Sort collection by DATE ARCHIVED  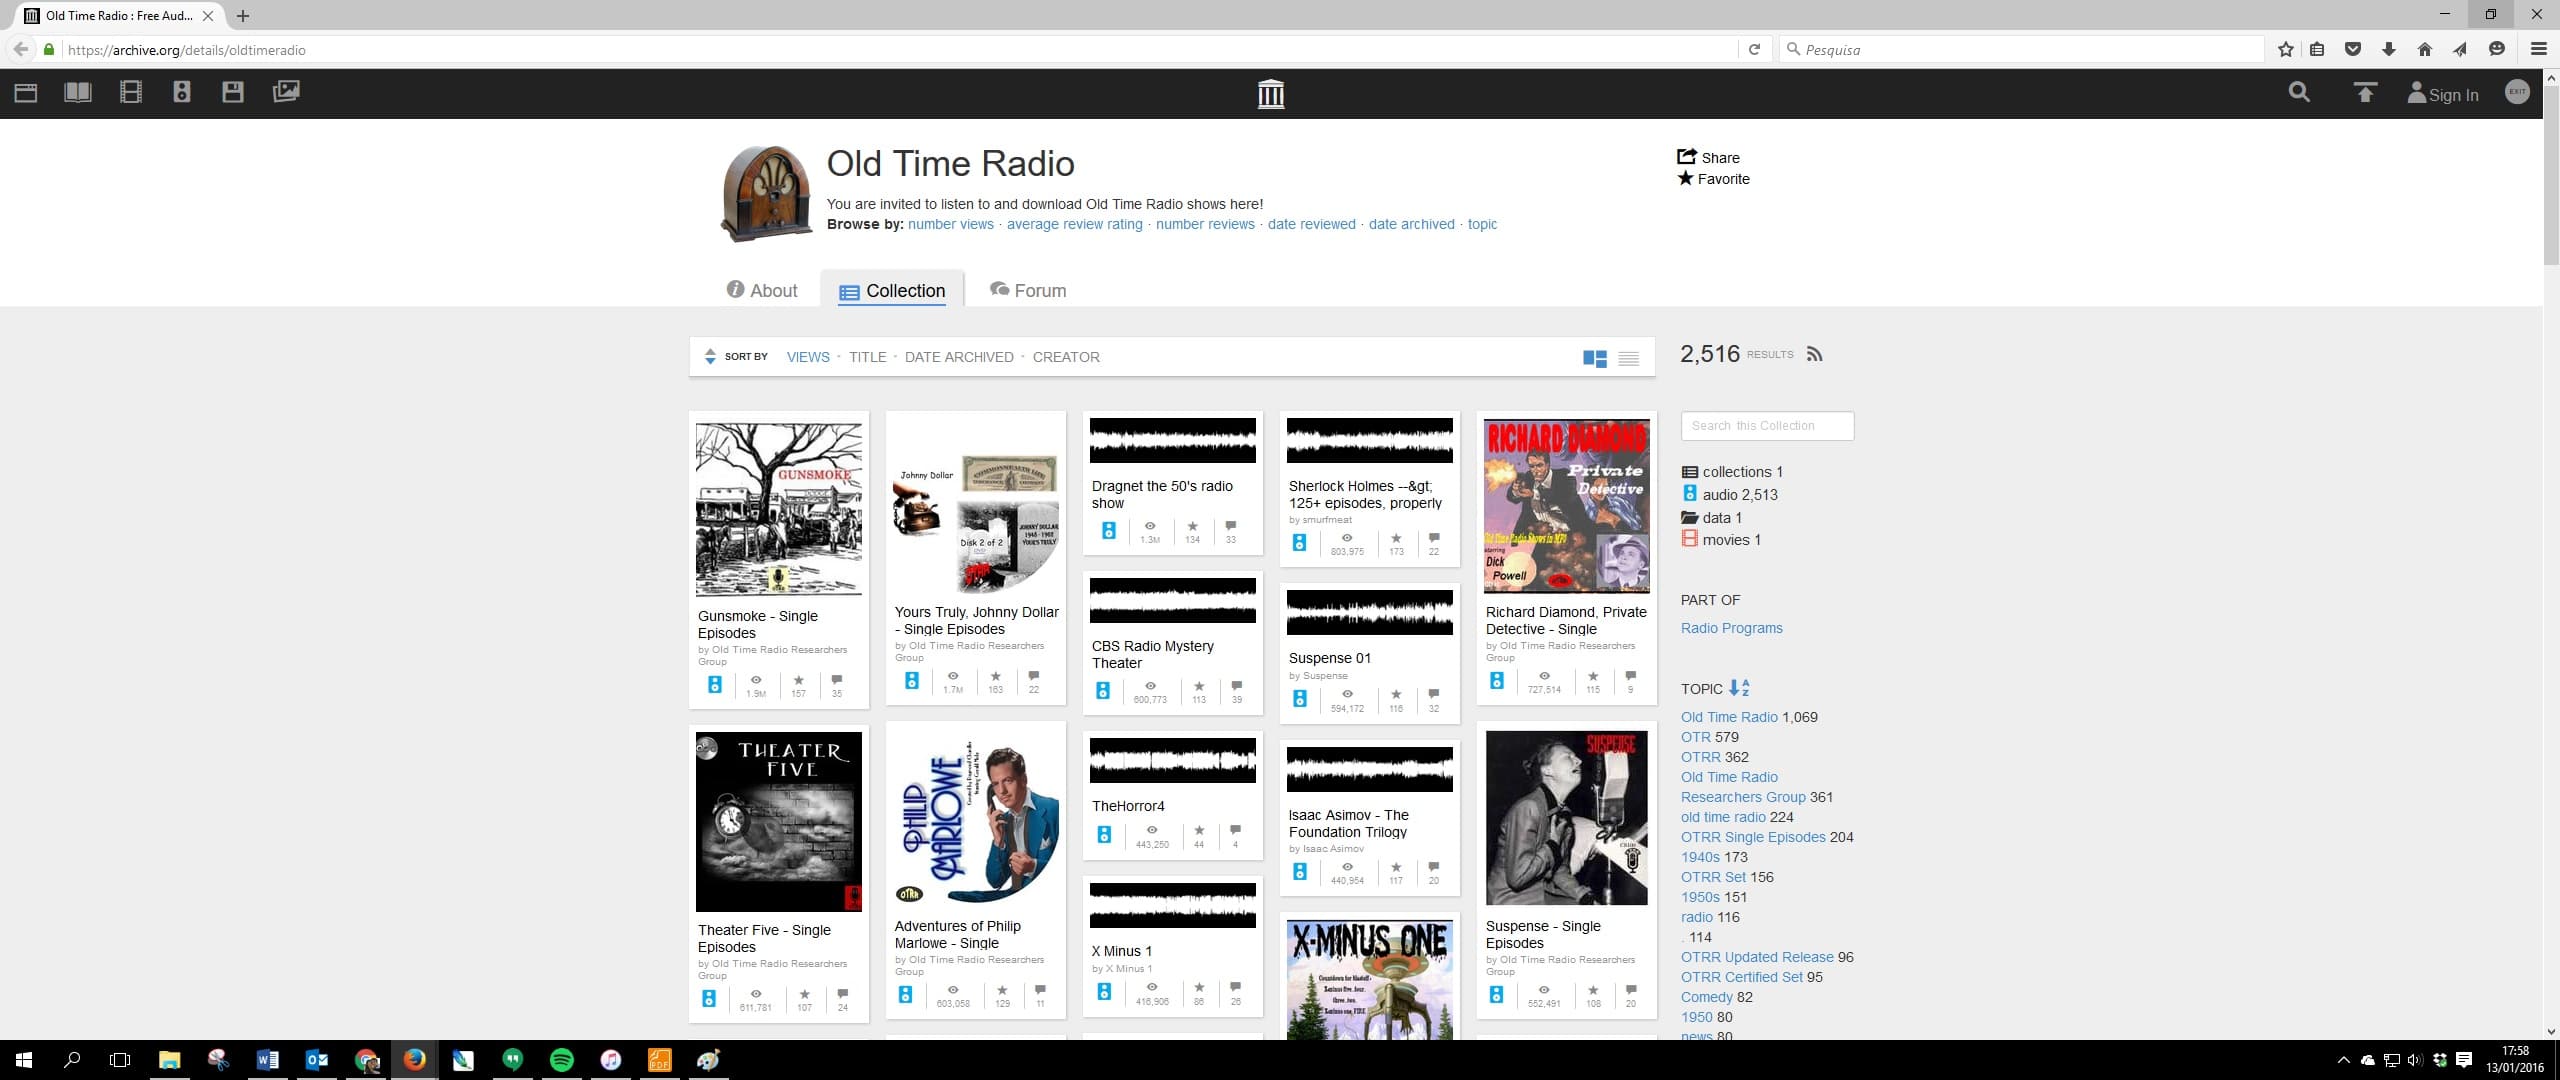959,357
